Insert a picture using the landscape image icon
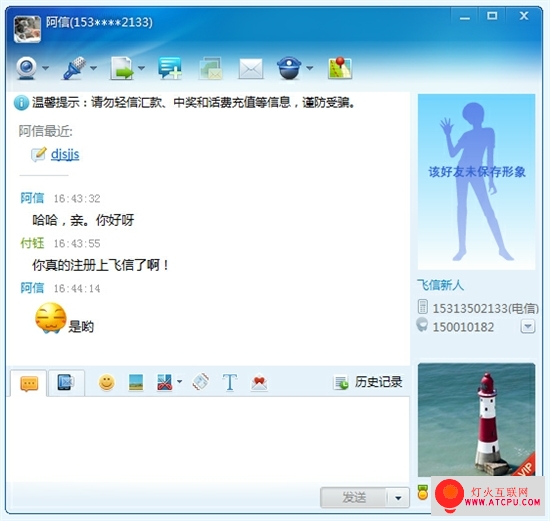This screenshot has height=521, width=550. tap(136, 382)
